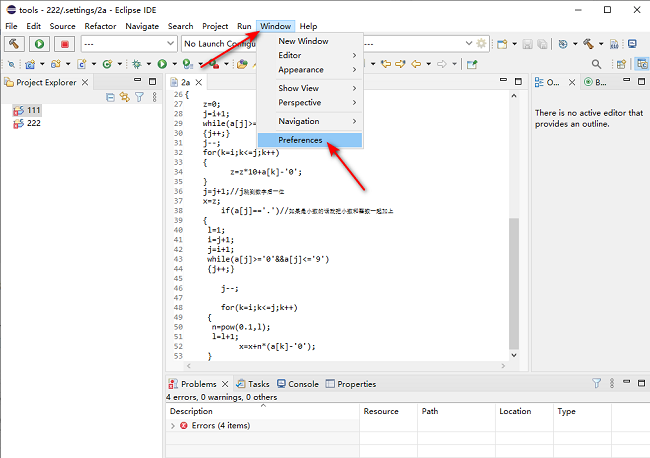The image size is (650, 458).
Task: Click the green Run launch button
Action: [x=39, y=44]
